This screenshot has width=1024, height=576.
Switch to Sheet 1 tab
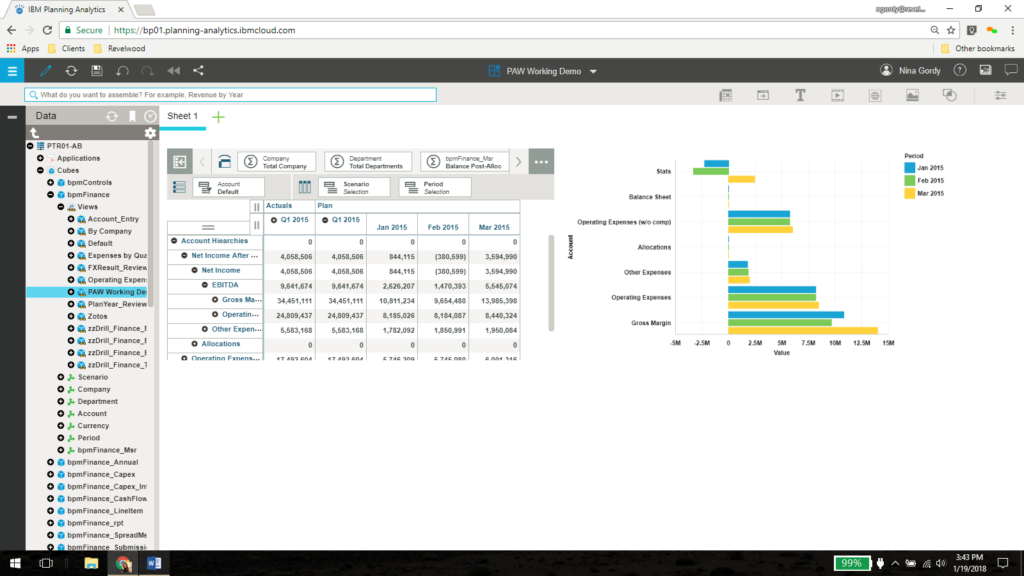(182, 116)
